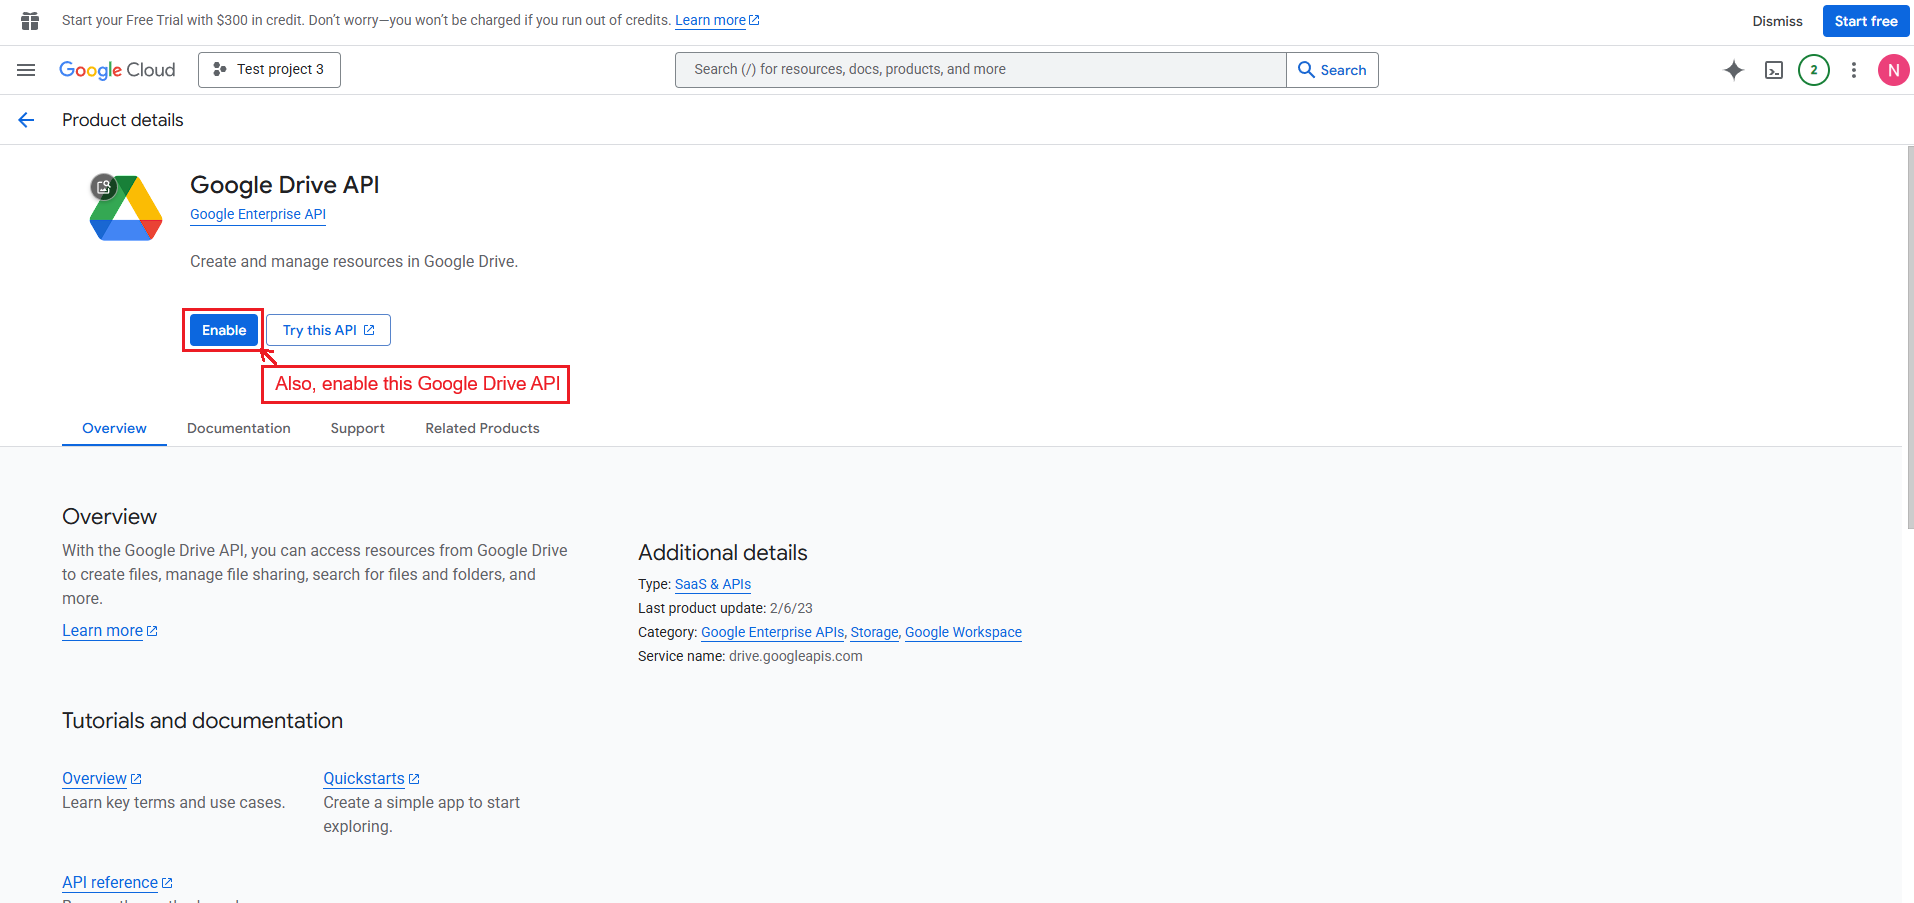Click the account avatar N

(1892, 70)
